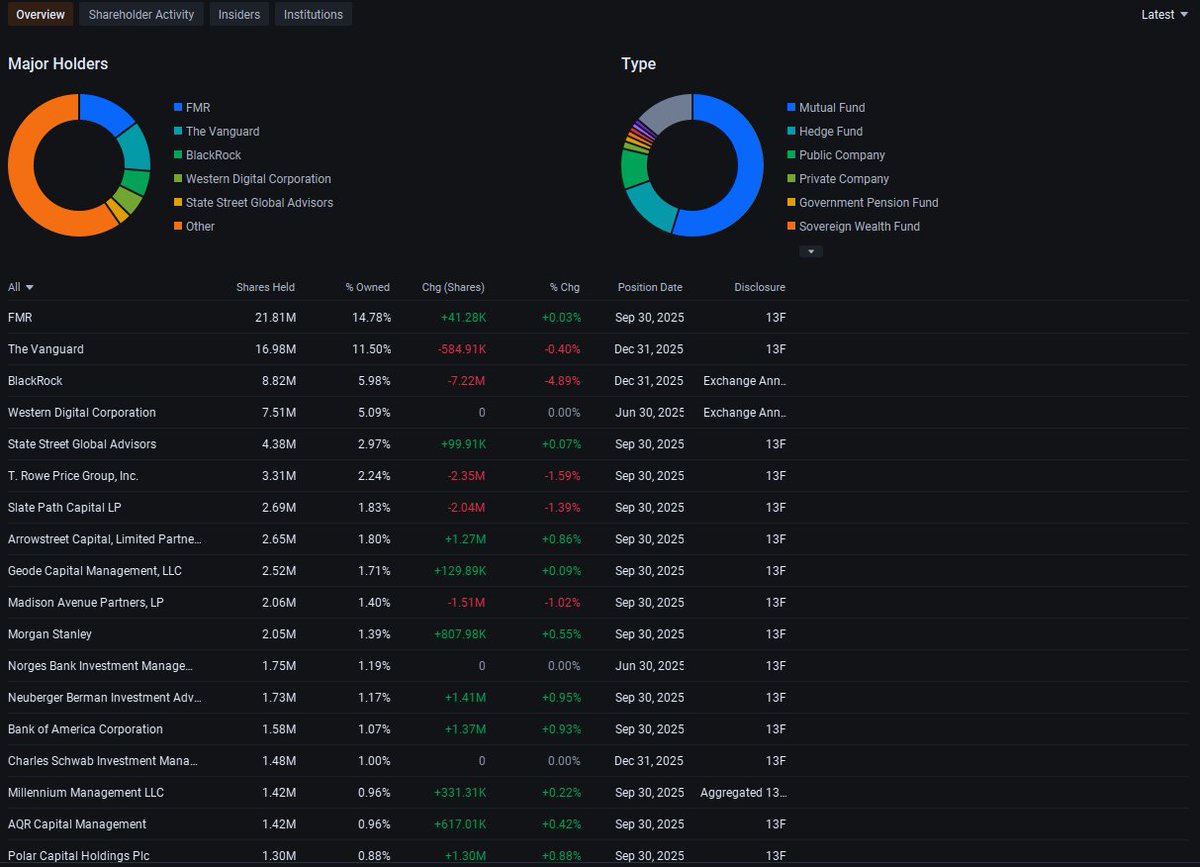Click Millennium Management Aggregated 13 disclosure cell
The width and height of the screenshot is (1200, 867).
click(x=742, y=793)
